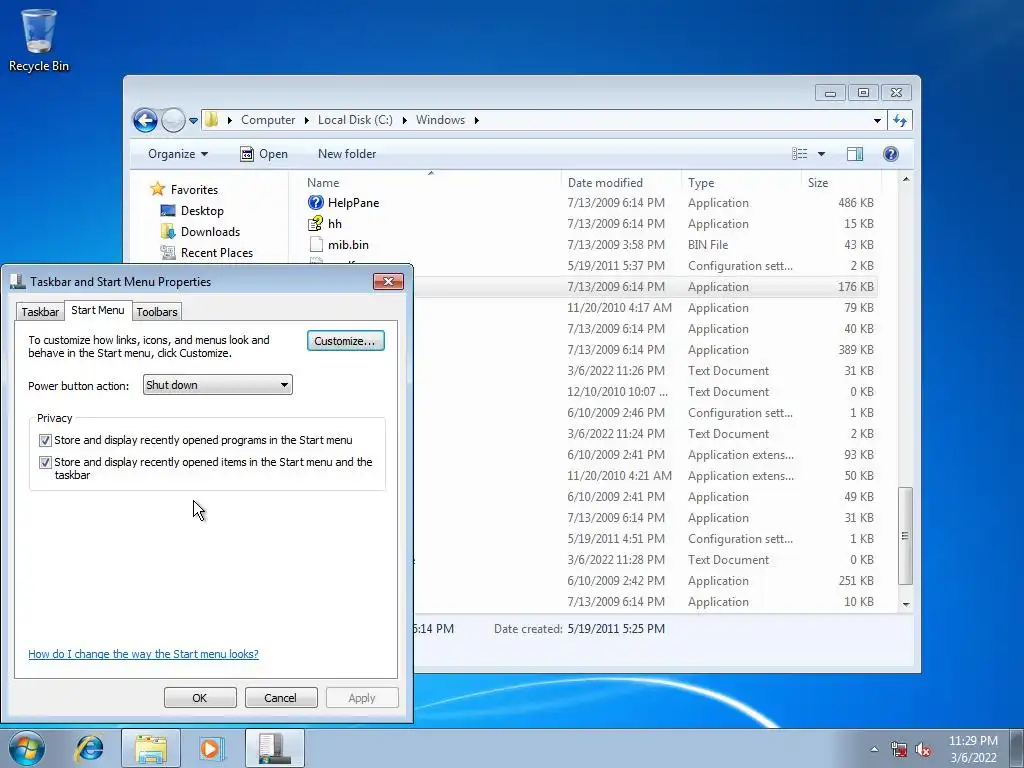The height and width of the screenshot is (768, 1024).
Task: Select the 251 KB Application row
Action: (646, 581)
